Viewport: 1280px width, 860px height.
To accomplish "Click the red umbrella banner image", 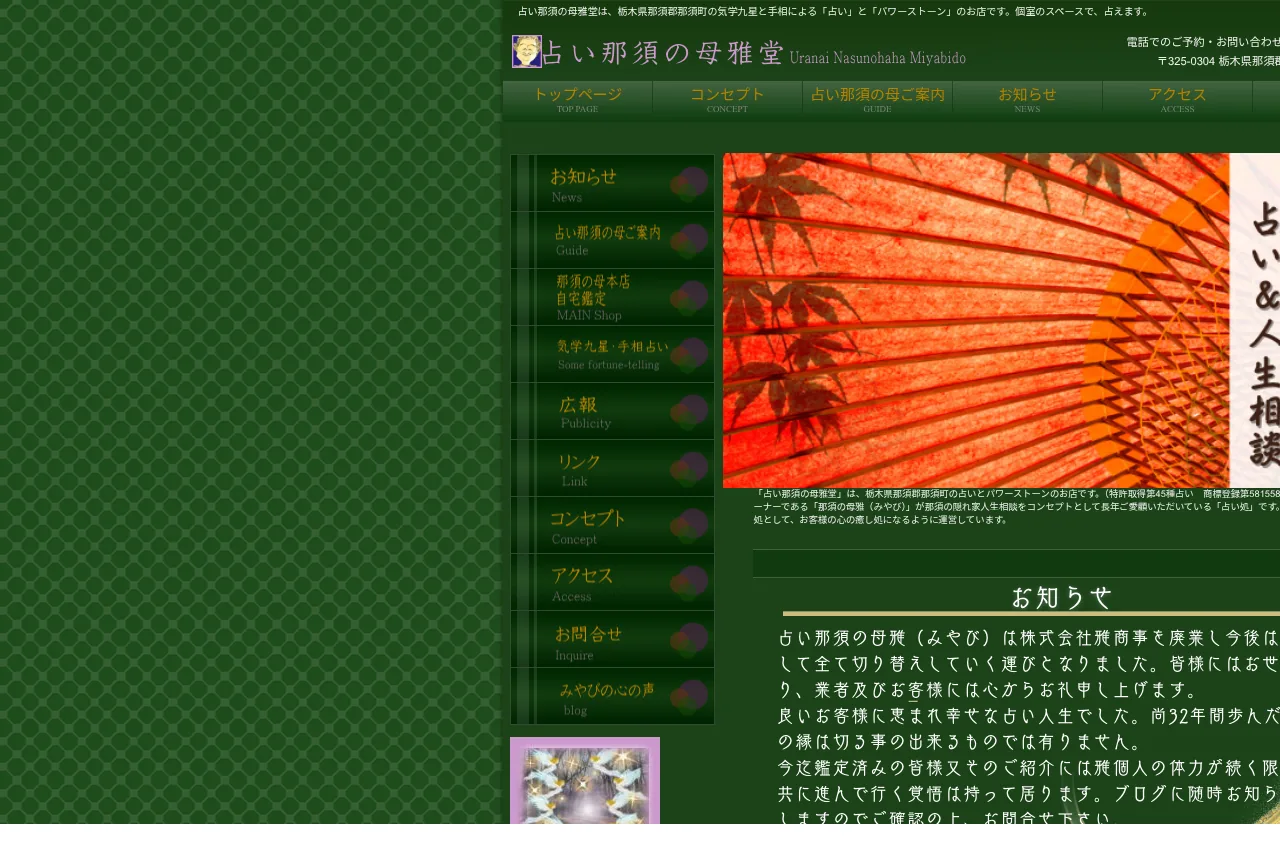I will coord(1001,320).
